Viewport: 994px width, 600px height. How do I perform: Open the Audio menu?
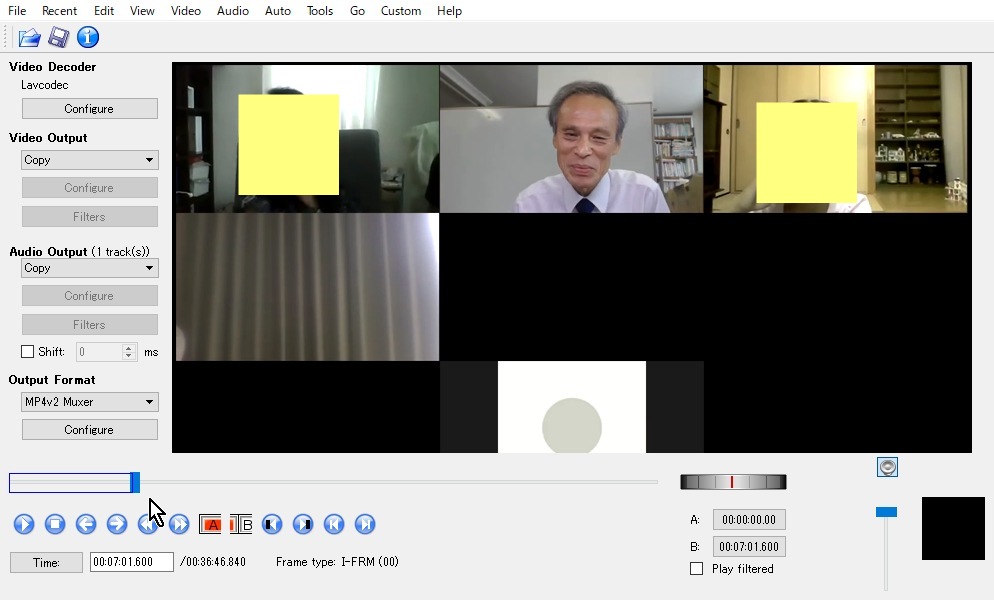tap(233, 11)
